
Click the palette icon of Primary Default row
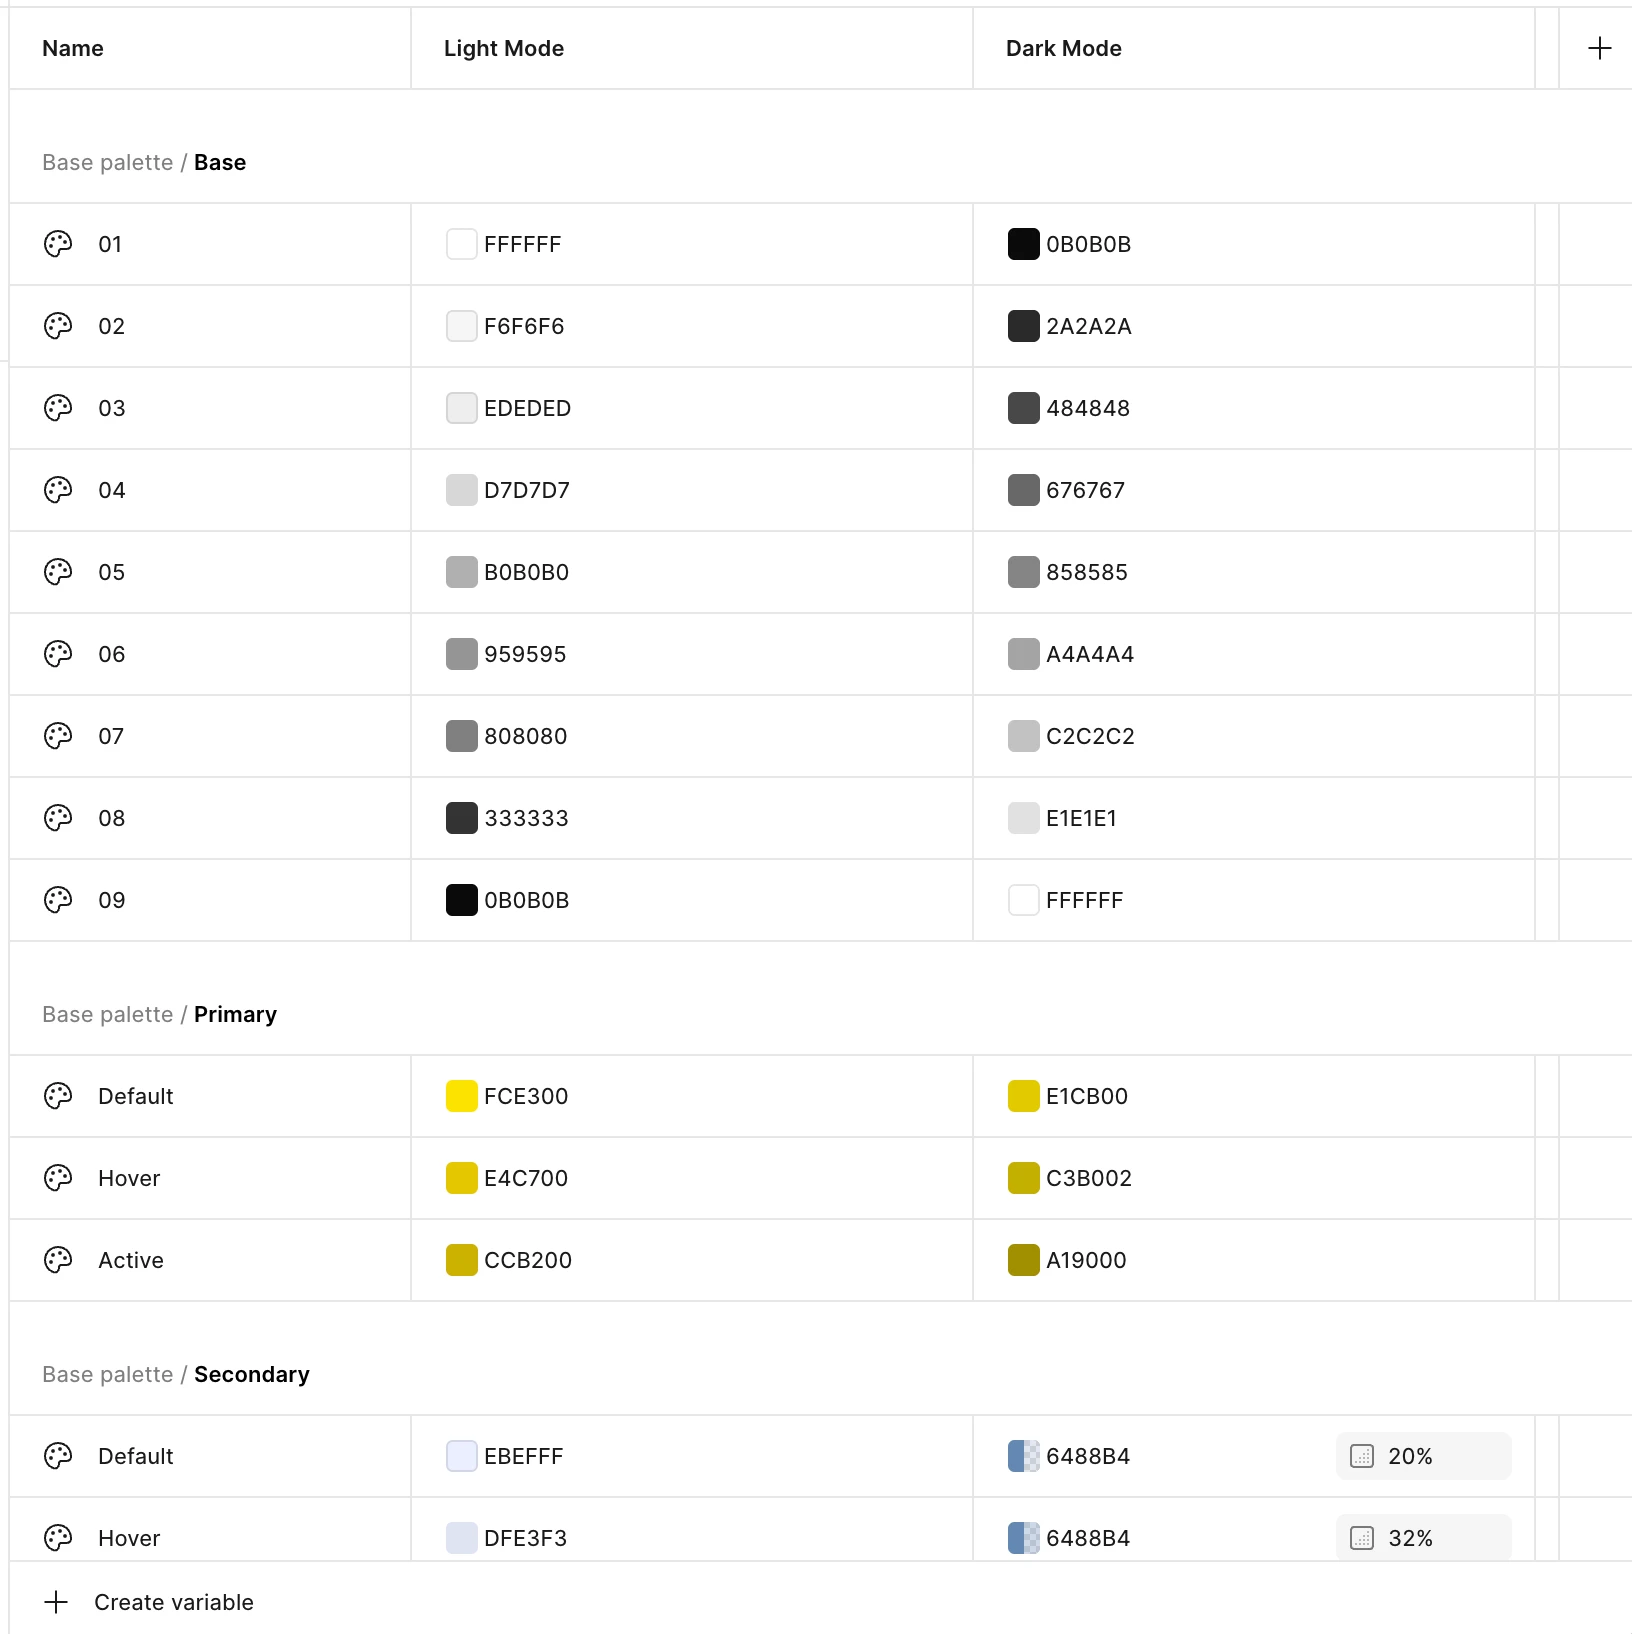click(58, 1096)
